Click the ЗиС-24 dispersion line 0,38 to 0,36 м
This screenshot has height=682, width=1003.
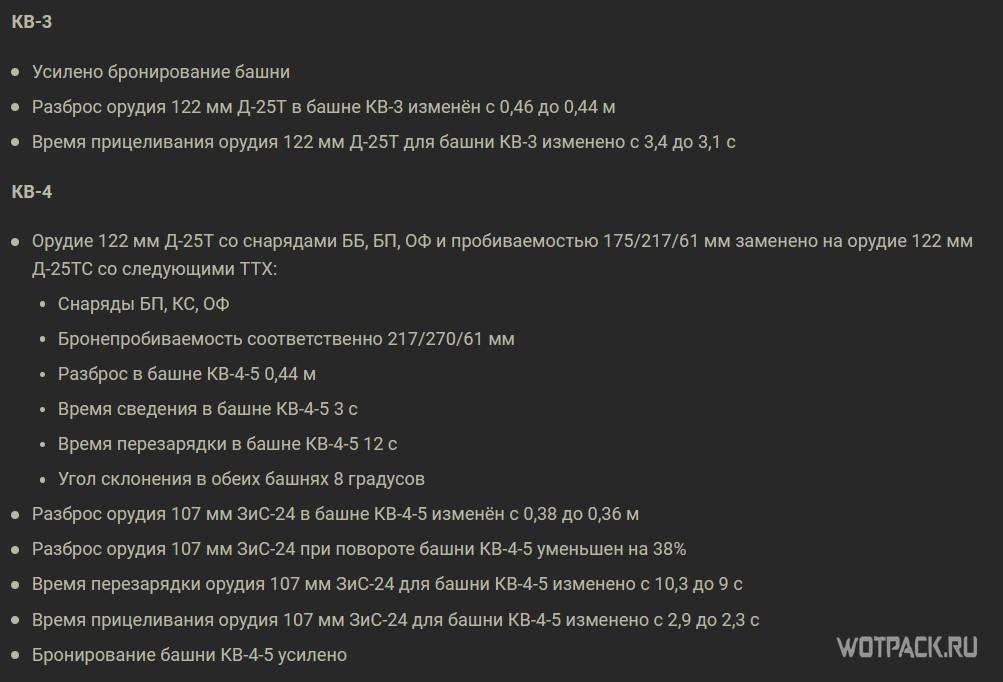(335, 514)
